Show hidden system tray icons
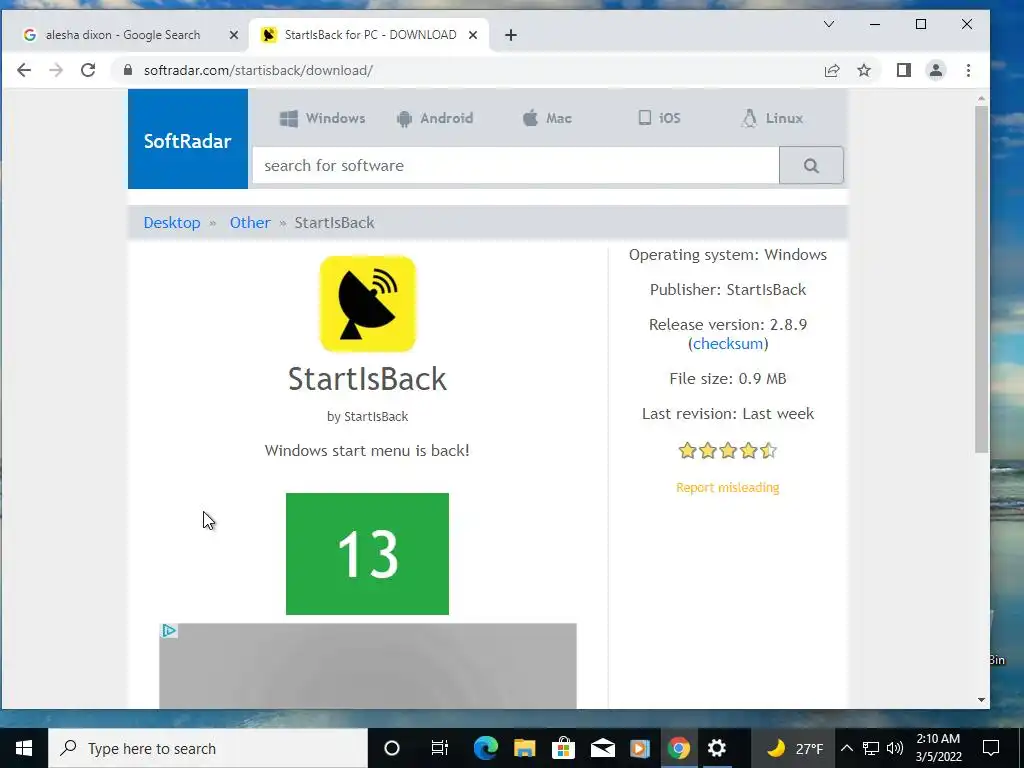Screen dimensions: 1024x768 coord(846,748)
